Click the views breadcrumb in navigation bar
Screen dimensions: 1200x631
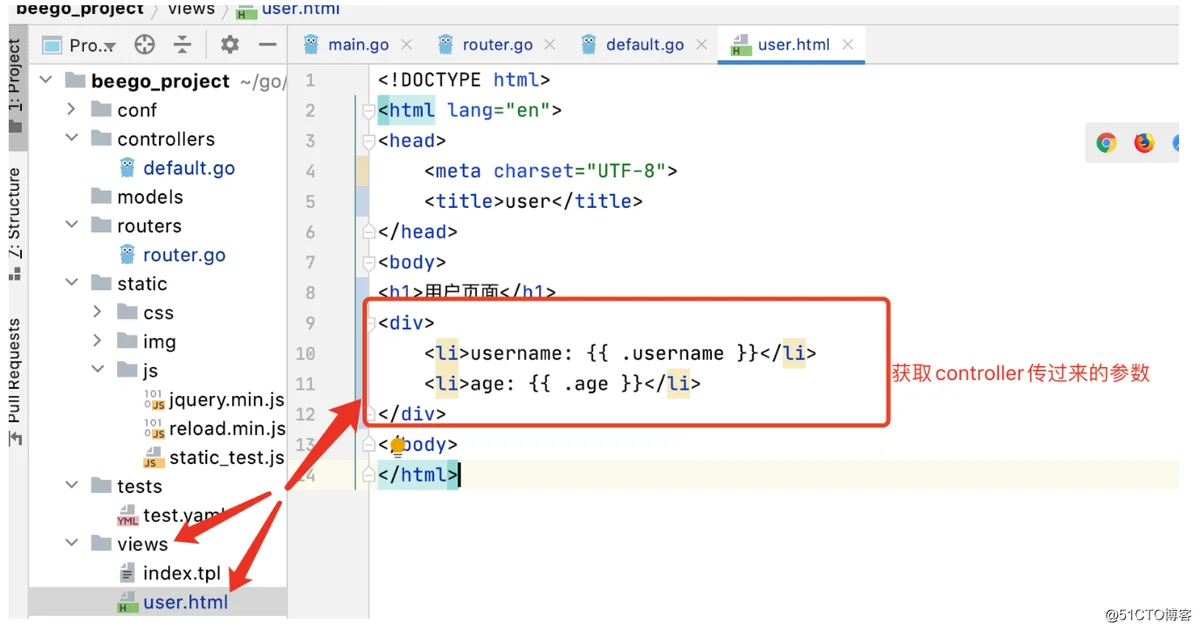(x=191, y=8)
